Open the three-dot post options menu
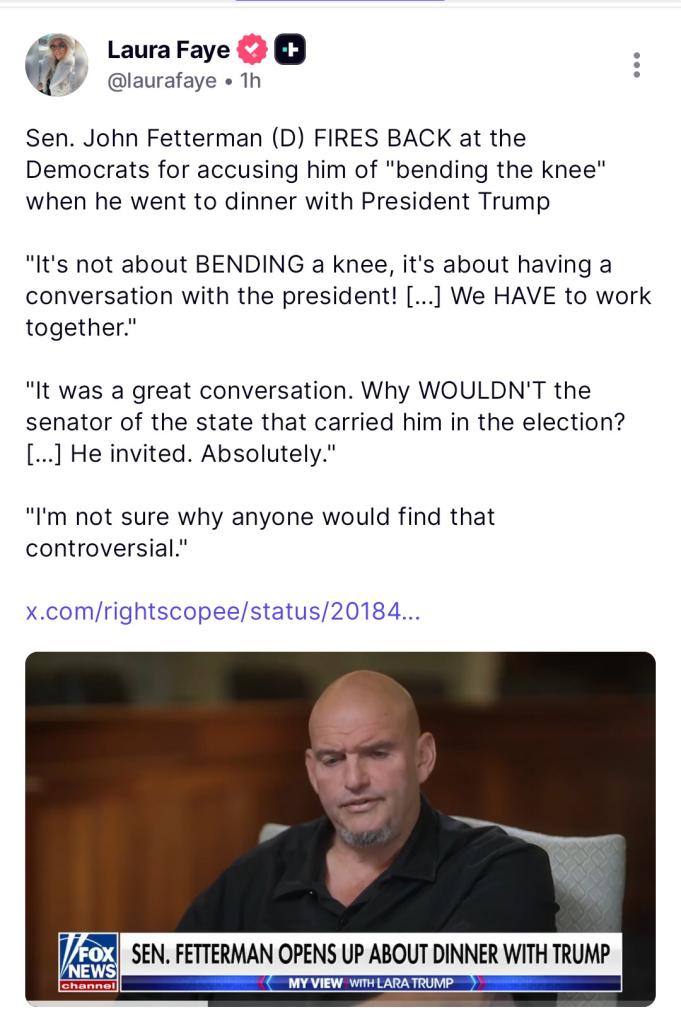Image resolution: width=681 pixels, height=1024 pixels. pos(636,65)
